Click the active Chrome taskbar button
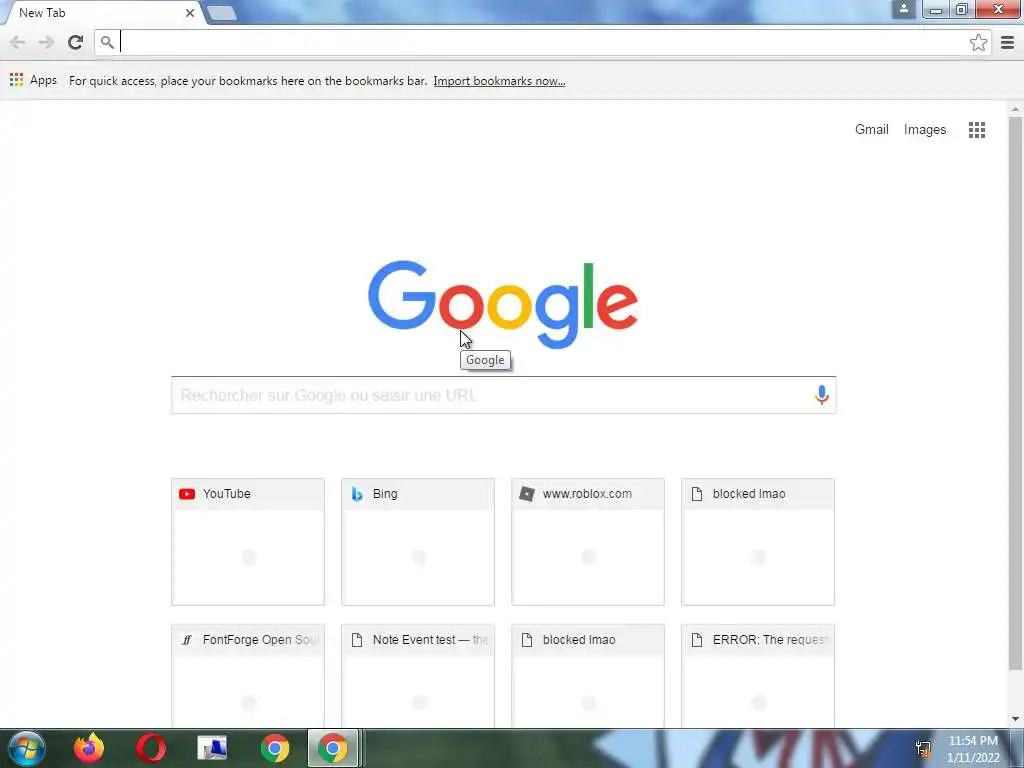Viewport: 1024px width, 768px height. pyautogui.click(x=333, y=748)
